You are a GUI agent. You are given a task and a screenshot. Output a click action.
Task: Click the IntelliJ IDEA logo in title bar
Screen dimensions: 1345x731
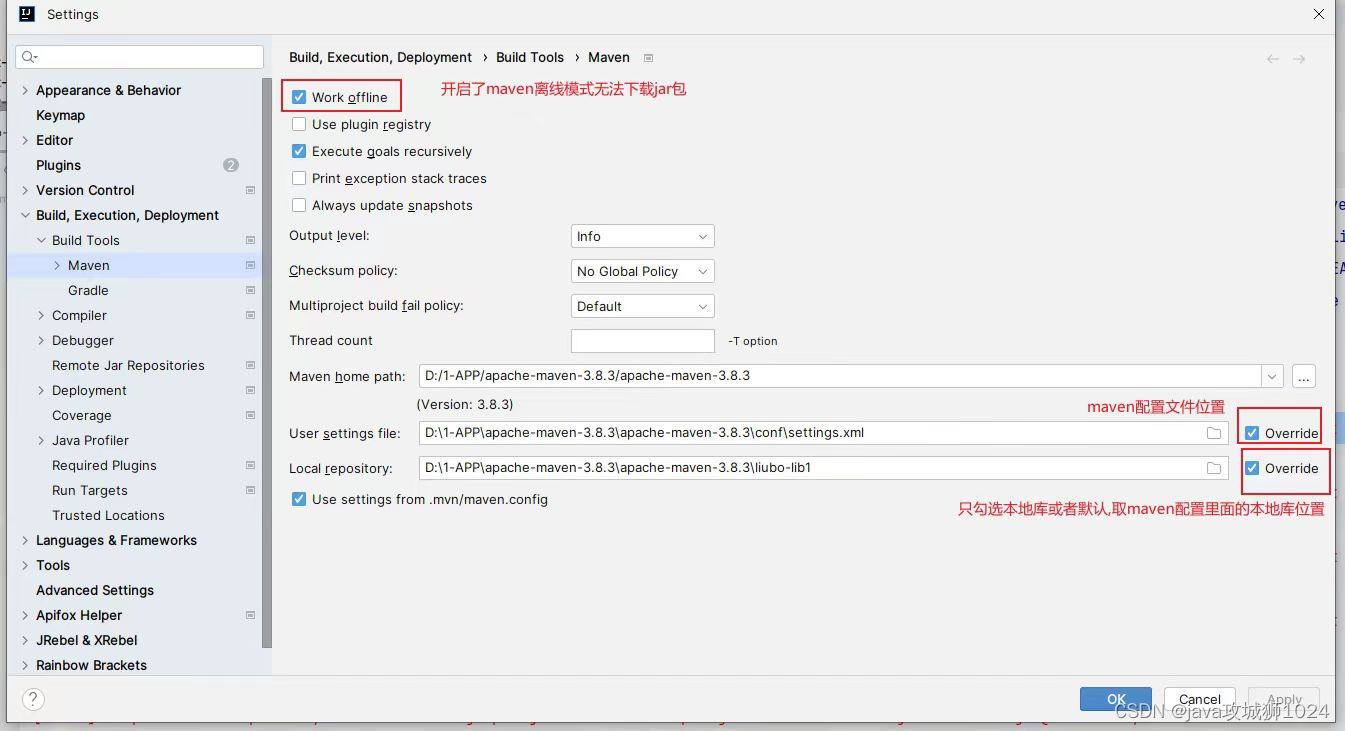tap(27, 14)
